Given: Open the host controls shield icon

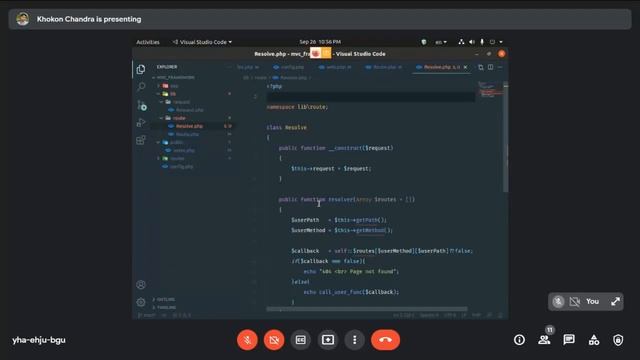Looking at the screenshot, I should pos(618,340).
